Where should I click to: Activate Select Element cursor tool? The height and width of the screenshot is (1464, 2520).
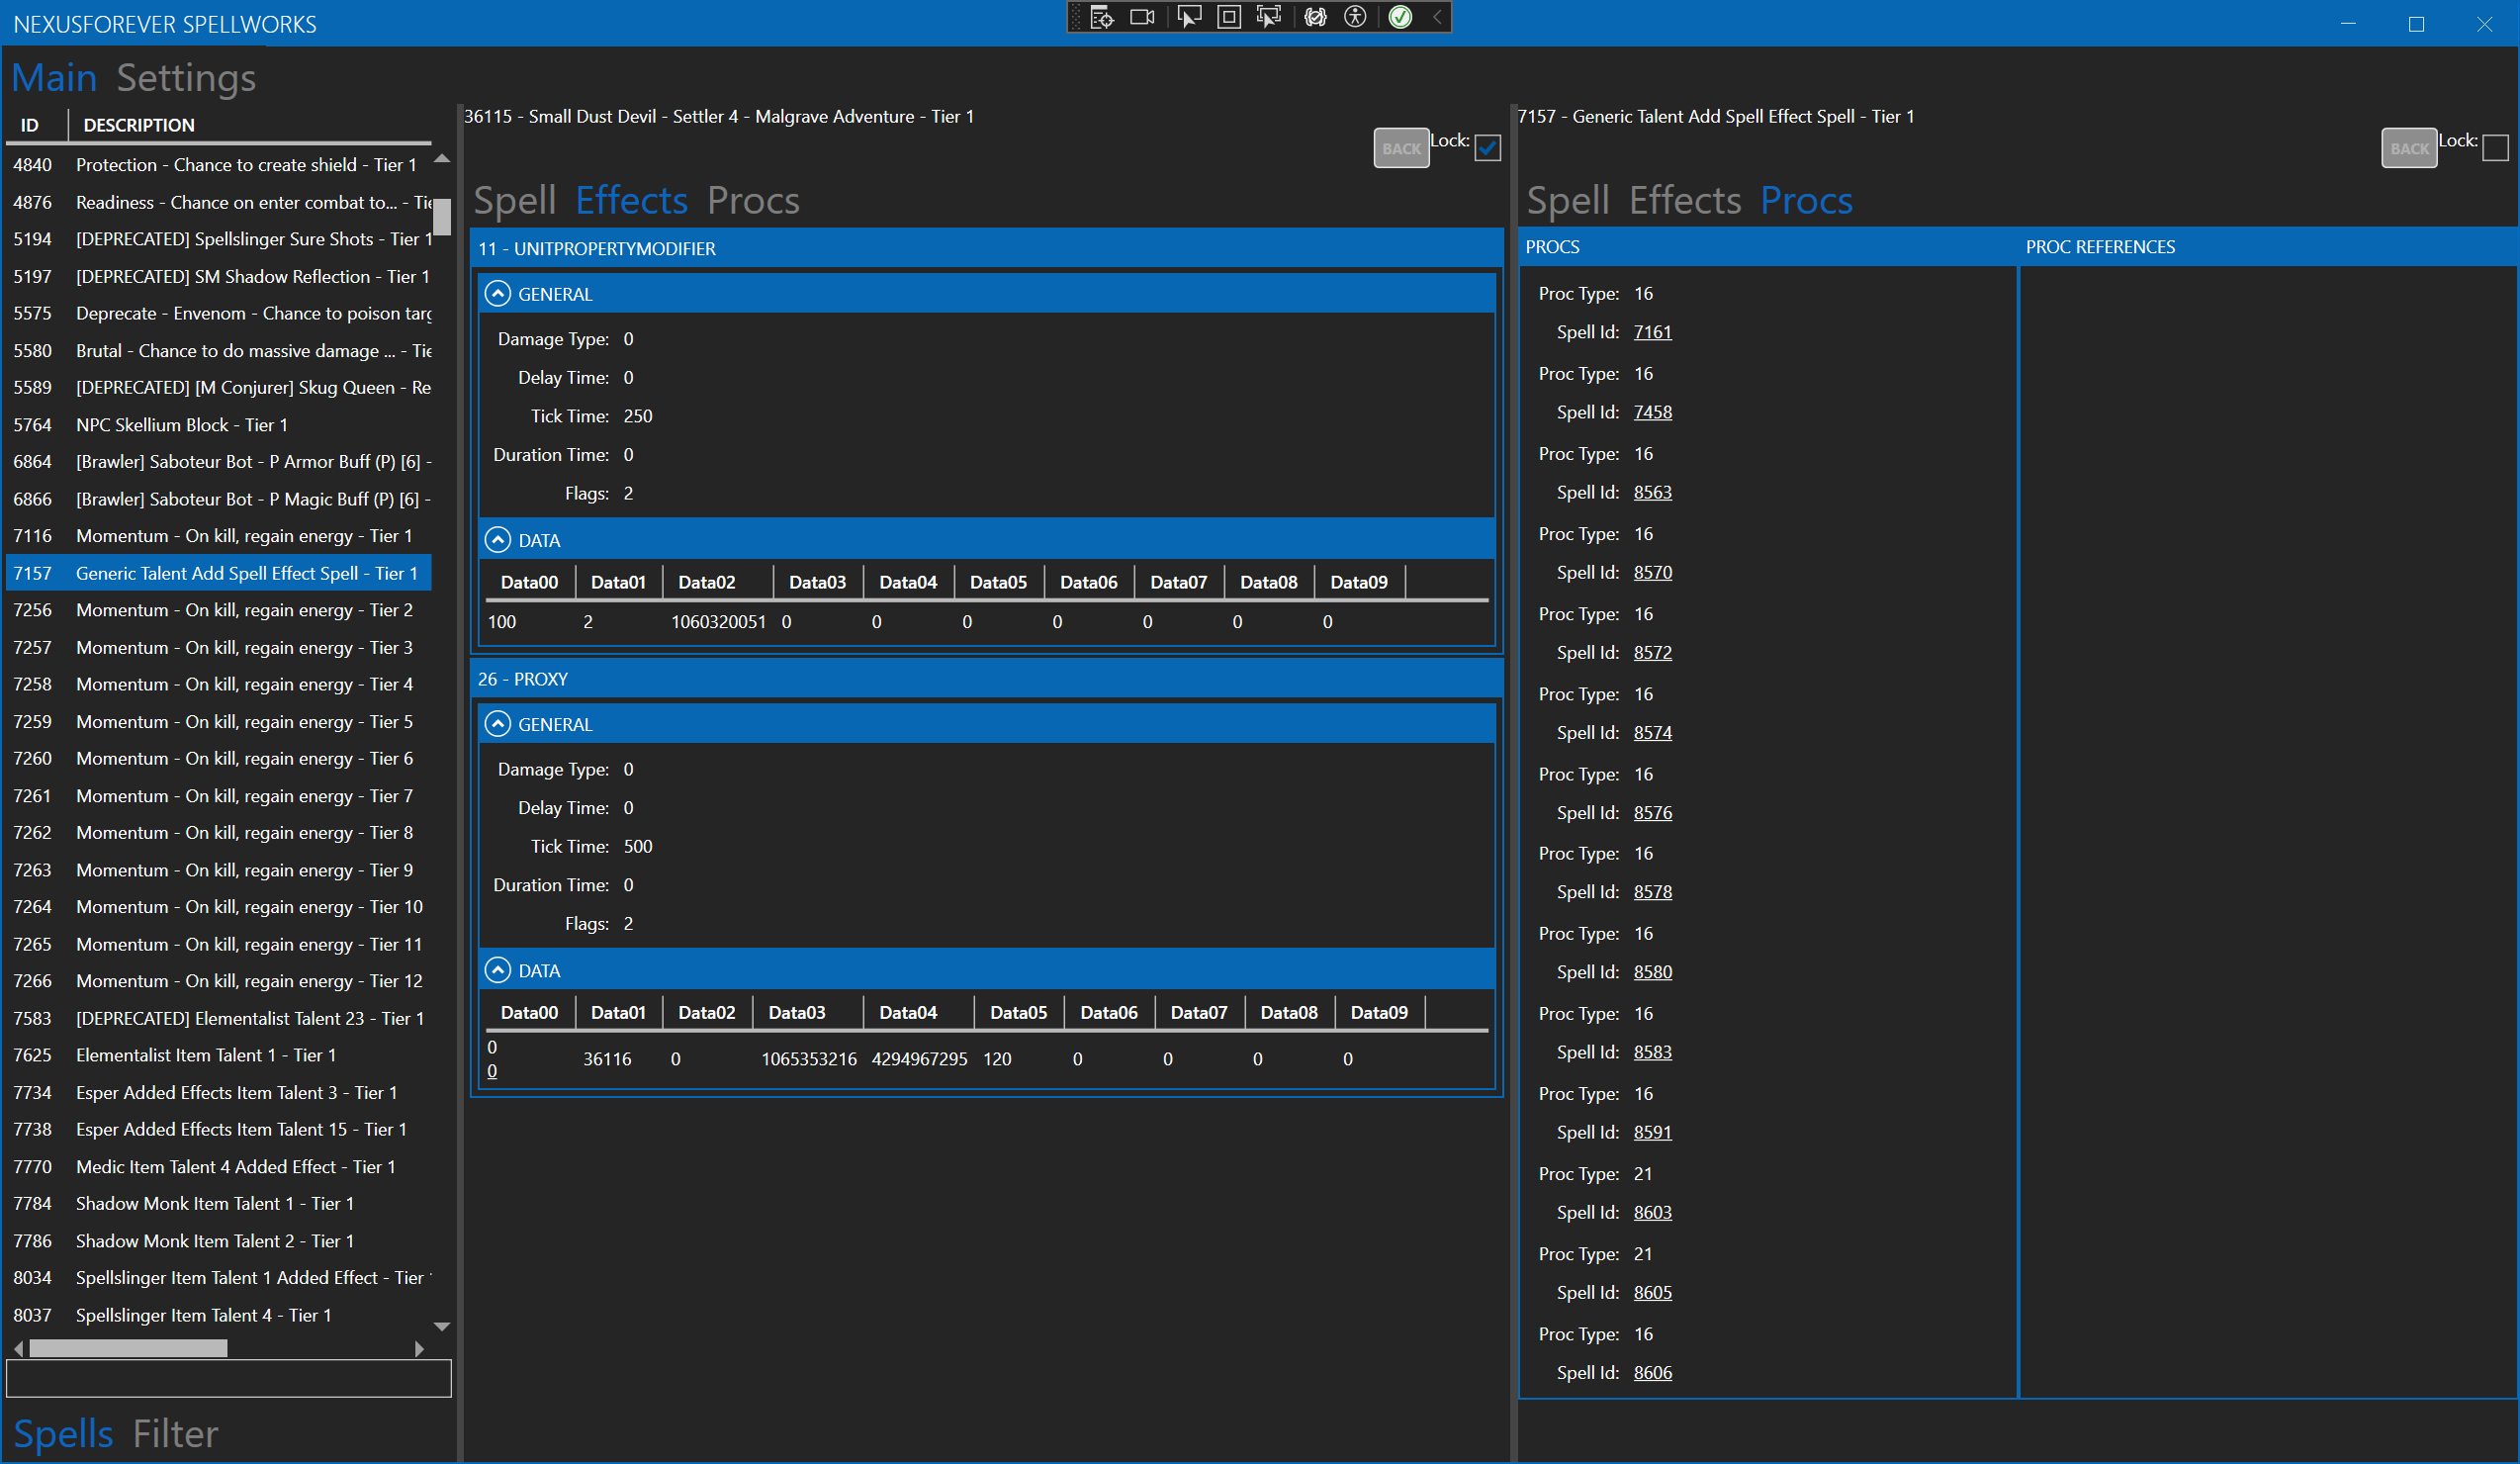pos(1189,17)
